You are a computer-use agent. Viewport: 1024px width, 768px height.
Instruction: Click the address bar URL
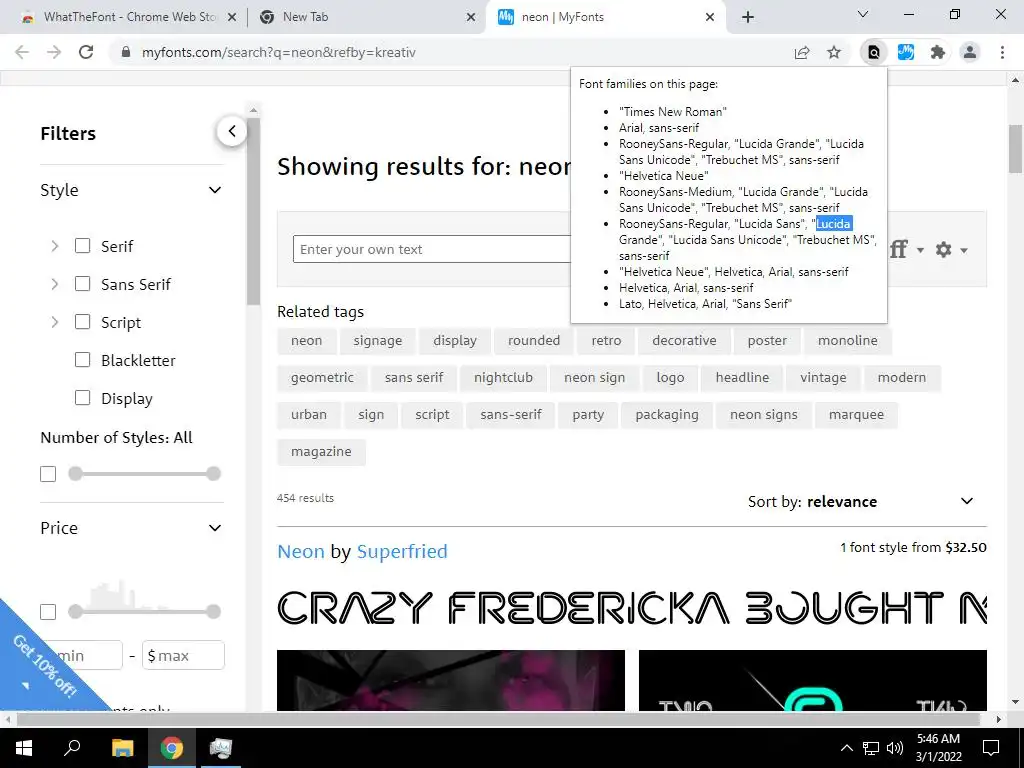(278, 52)
